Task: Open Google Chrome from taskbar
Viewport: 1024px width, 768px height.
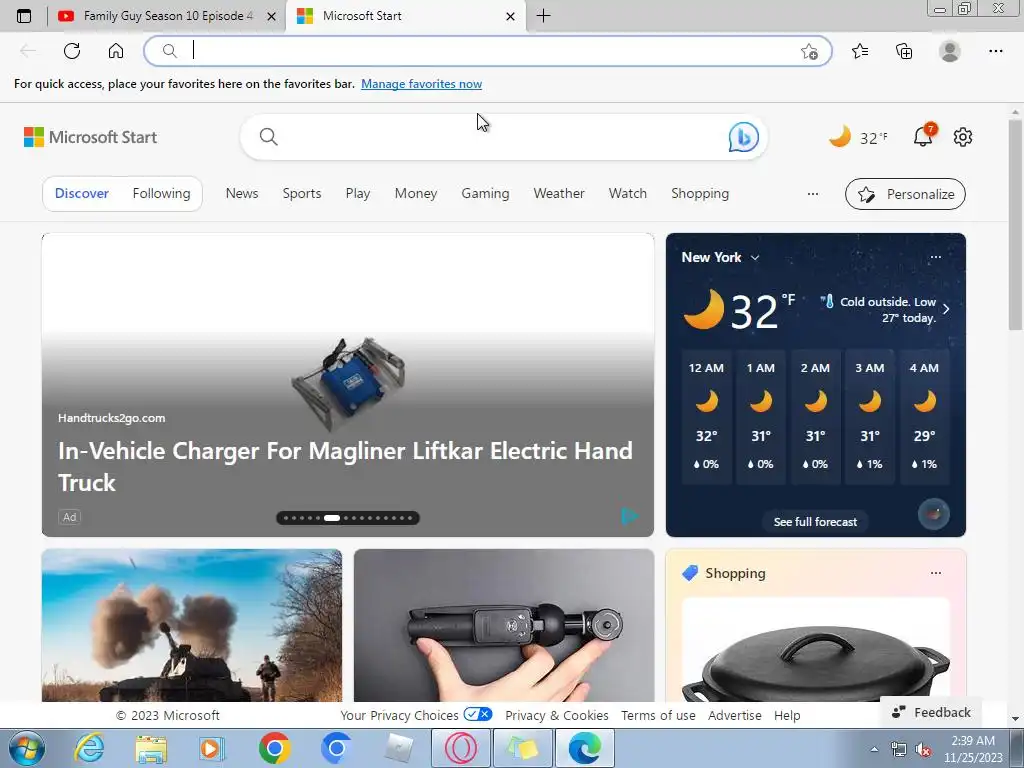Action: click(274, 748)
